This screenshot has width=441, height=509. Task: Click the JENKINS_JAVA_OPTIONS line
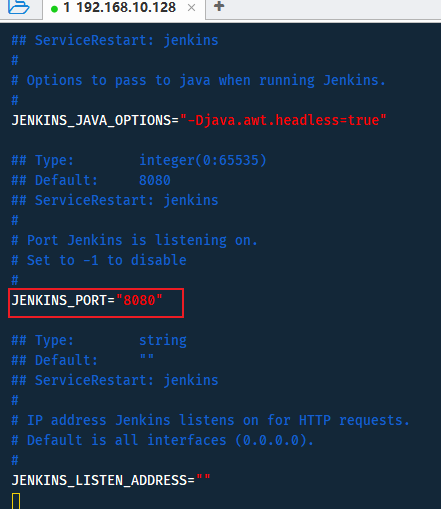[199, 120]
